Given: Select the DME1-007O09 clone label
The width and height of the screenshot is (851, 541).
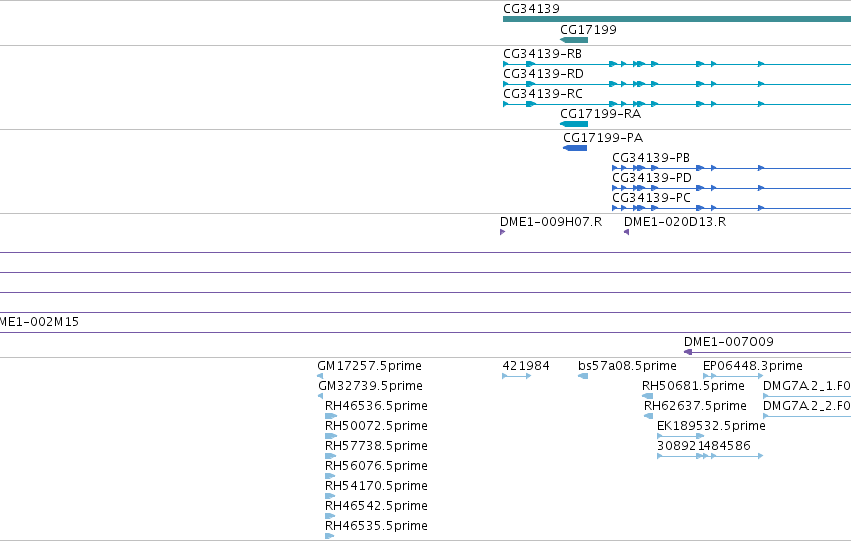Looking at the screenshot, I should 728,342.
